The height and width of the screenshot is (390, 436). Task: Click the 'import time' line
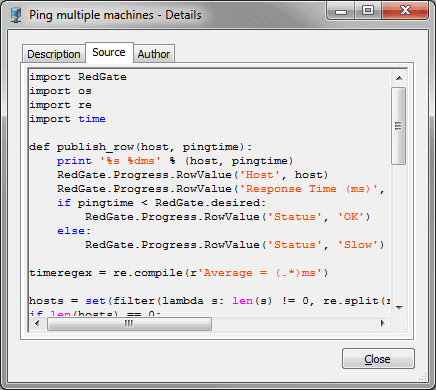point(67,119)
